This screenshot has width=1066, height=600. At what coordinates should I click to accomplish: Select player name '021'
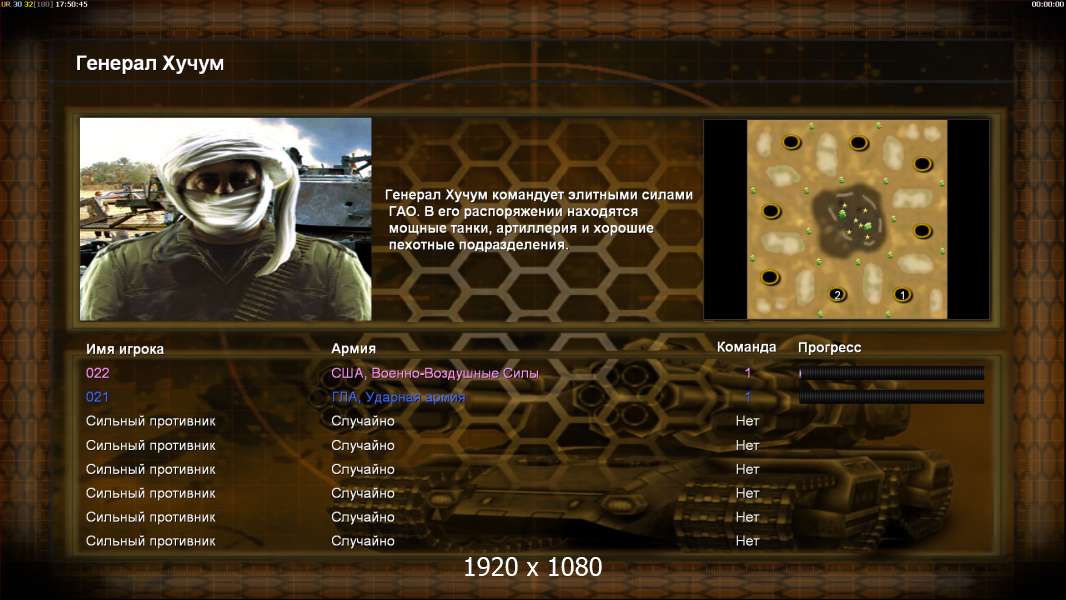(x=97, y=397)
